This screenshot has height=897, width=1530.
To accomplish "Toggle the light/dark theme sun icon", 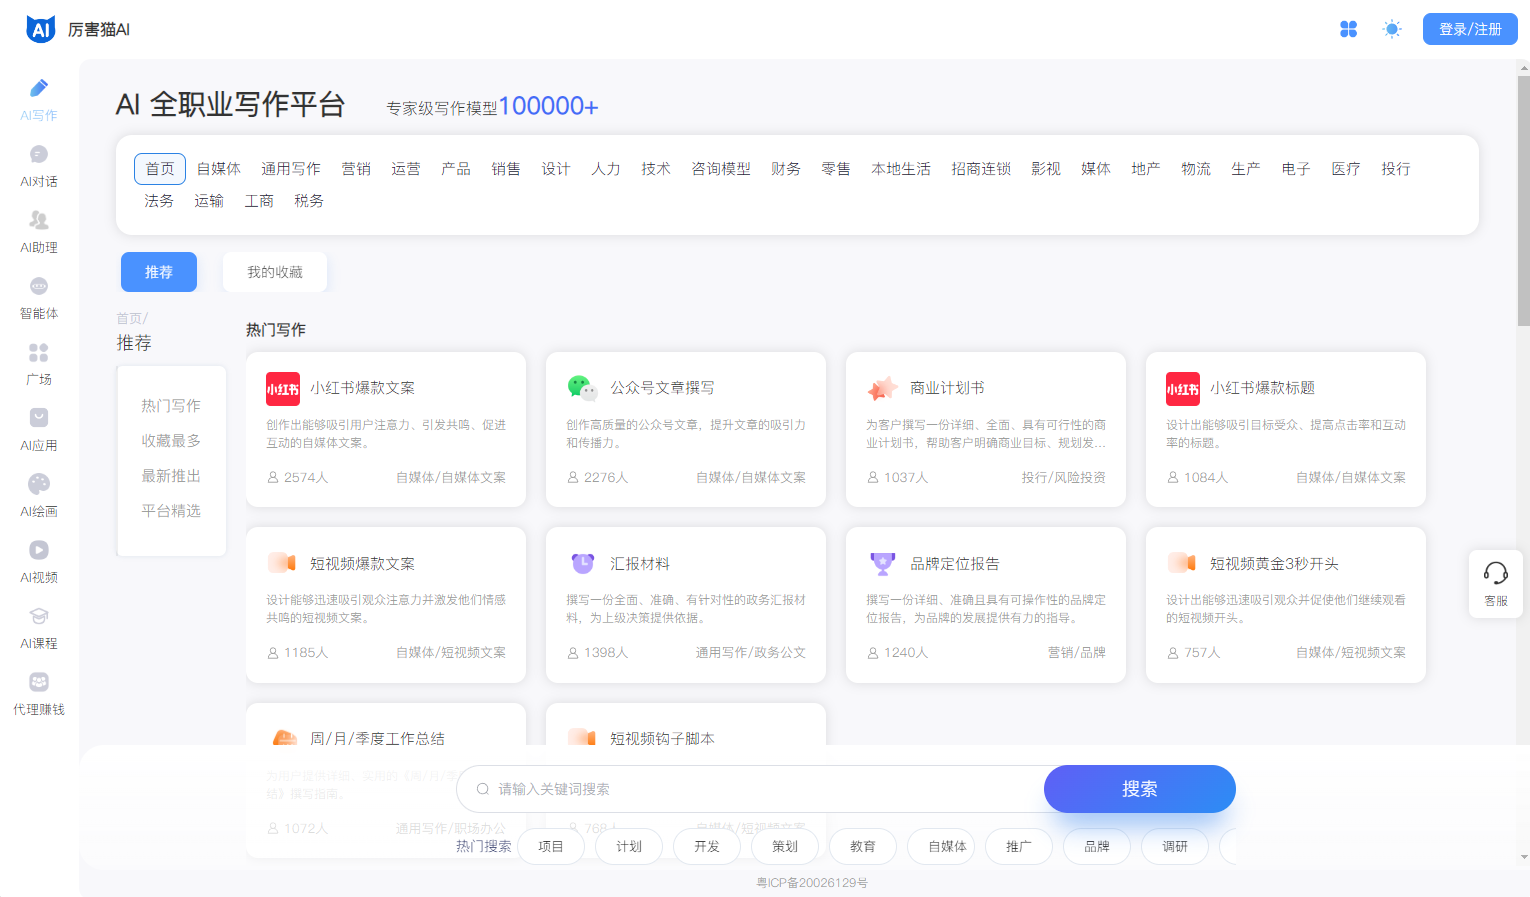I will 1392,29.
